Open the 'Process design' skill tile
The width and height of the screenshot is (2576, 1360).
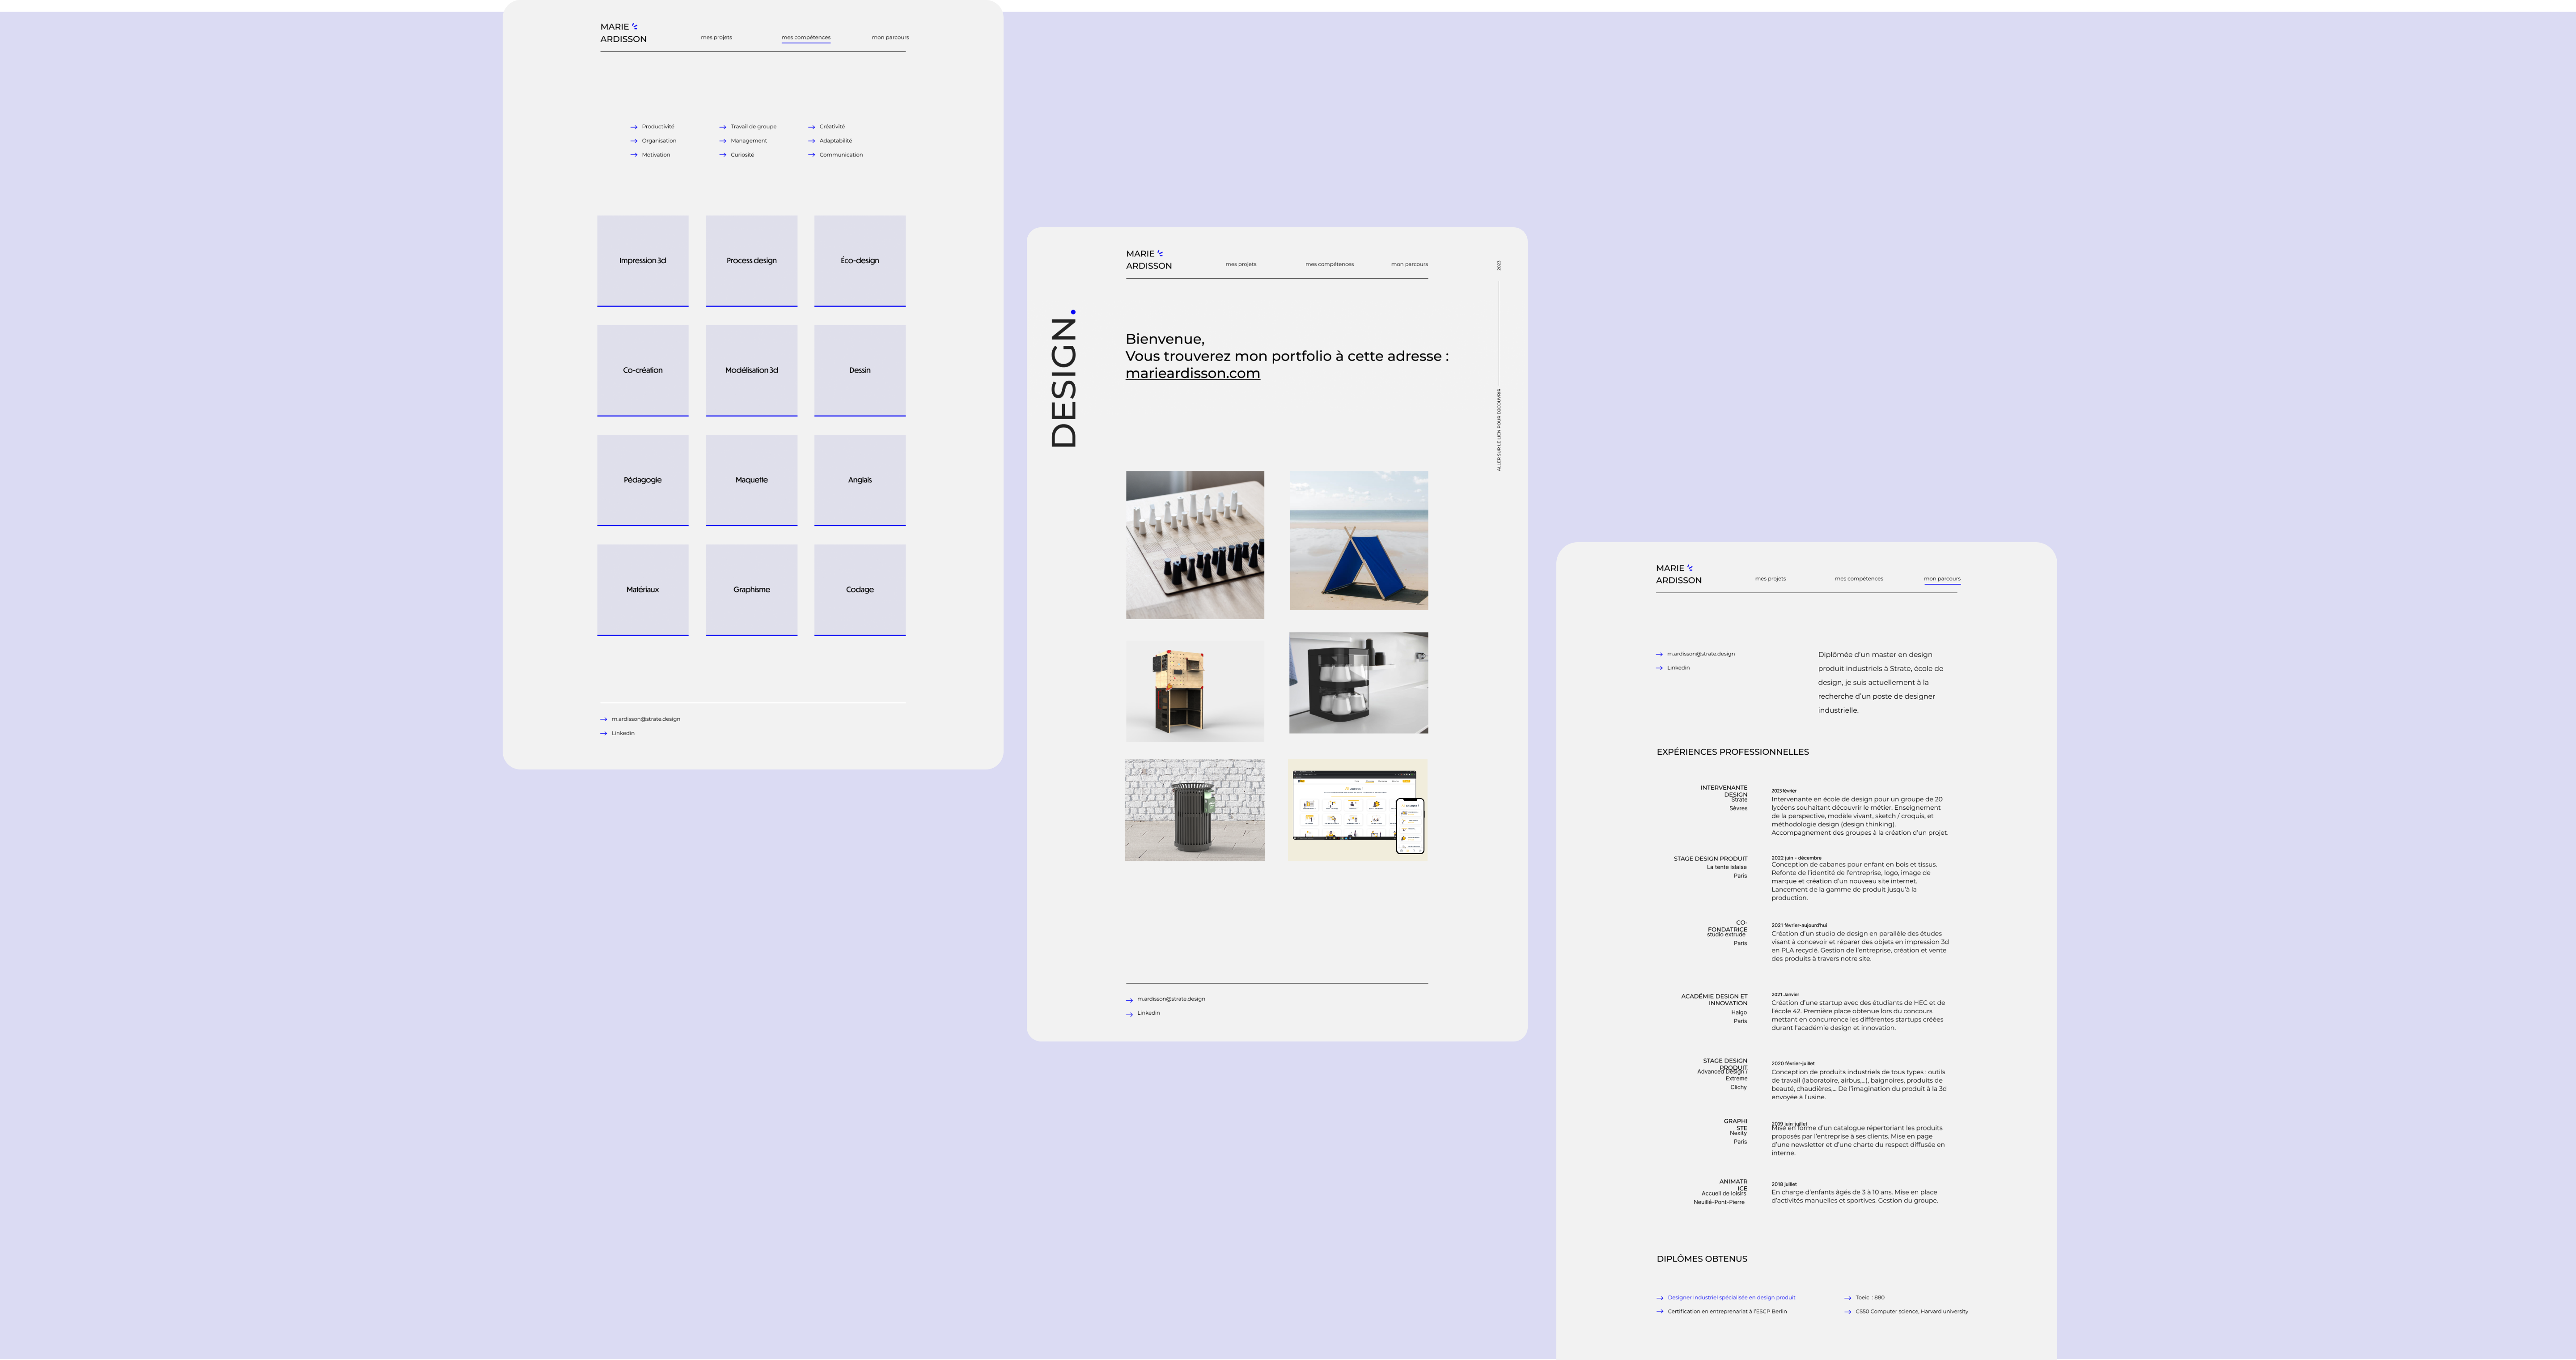(751, 261)
